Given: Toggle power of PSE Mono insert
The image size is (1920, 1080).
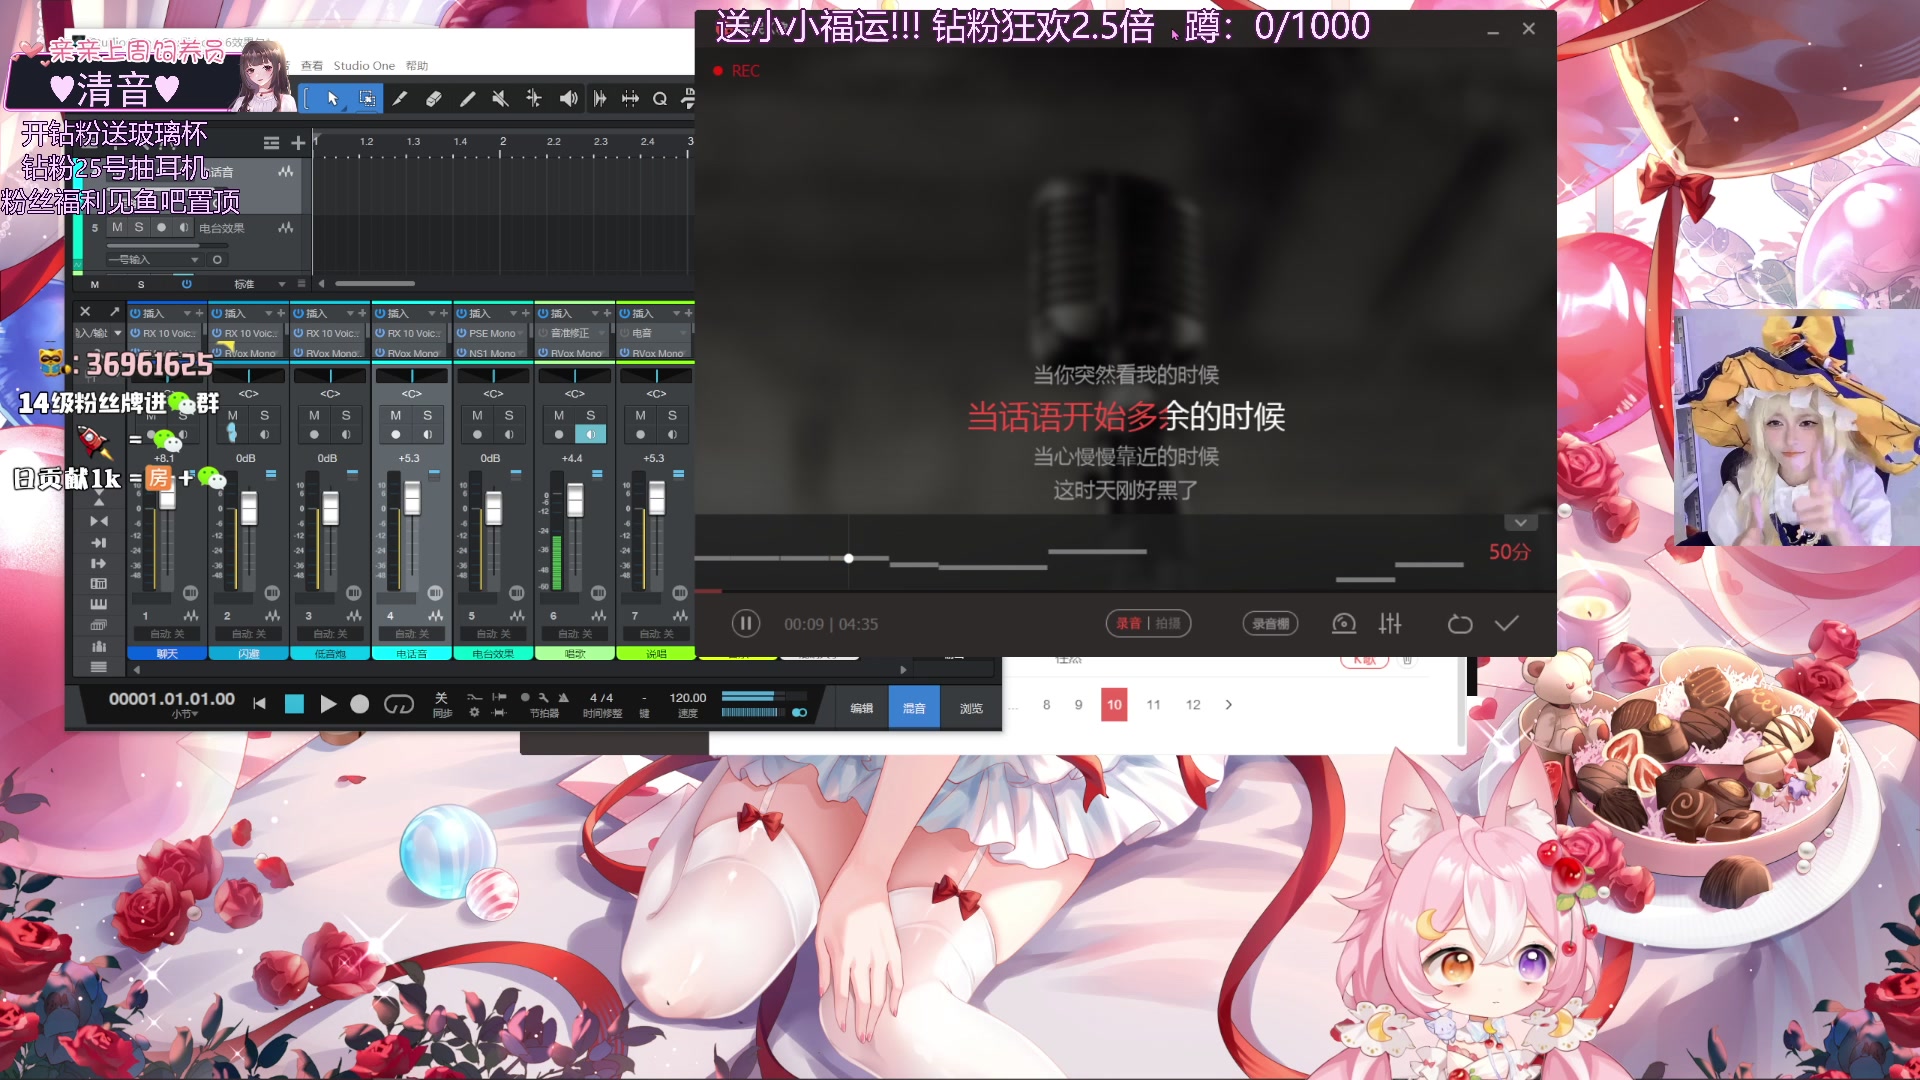Looking at the screenshot, I should pos(462,333).
